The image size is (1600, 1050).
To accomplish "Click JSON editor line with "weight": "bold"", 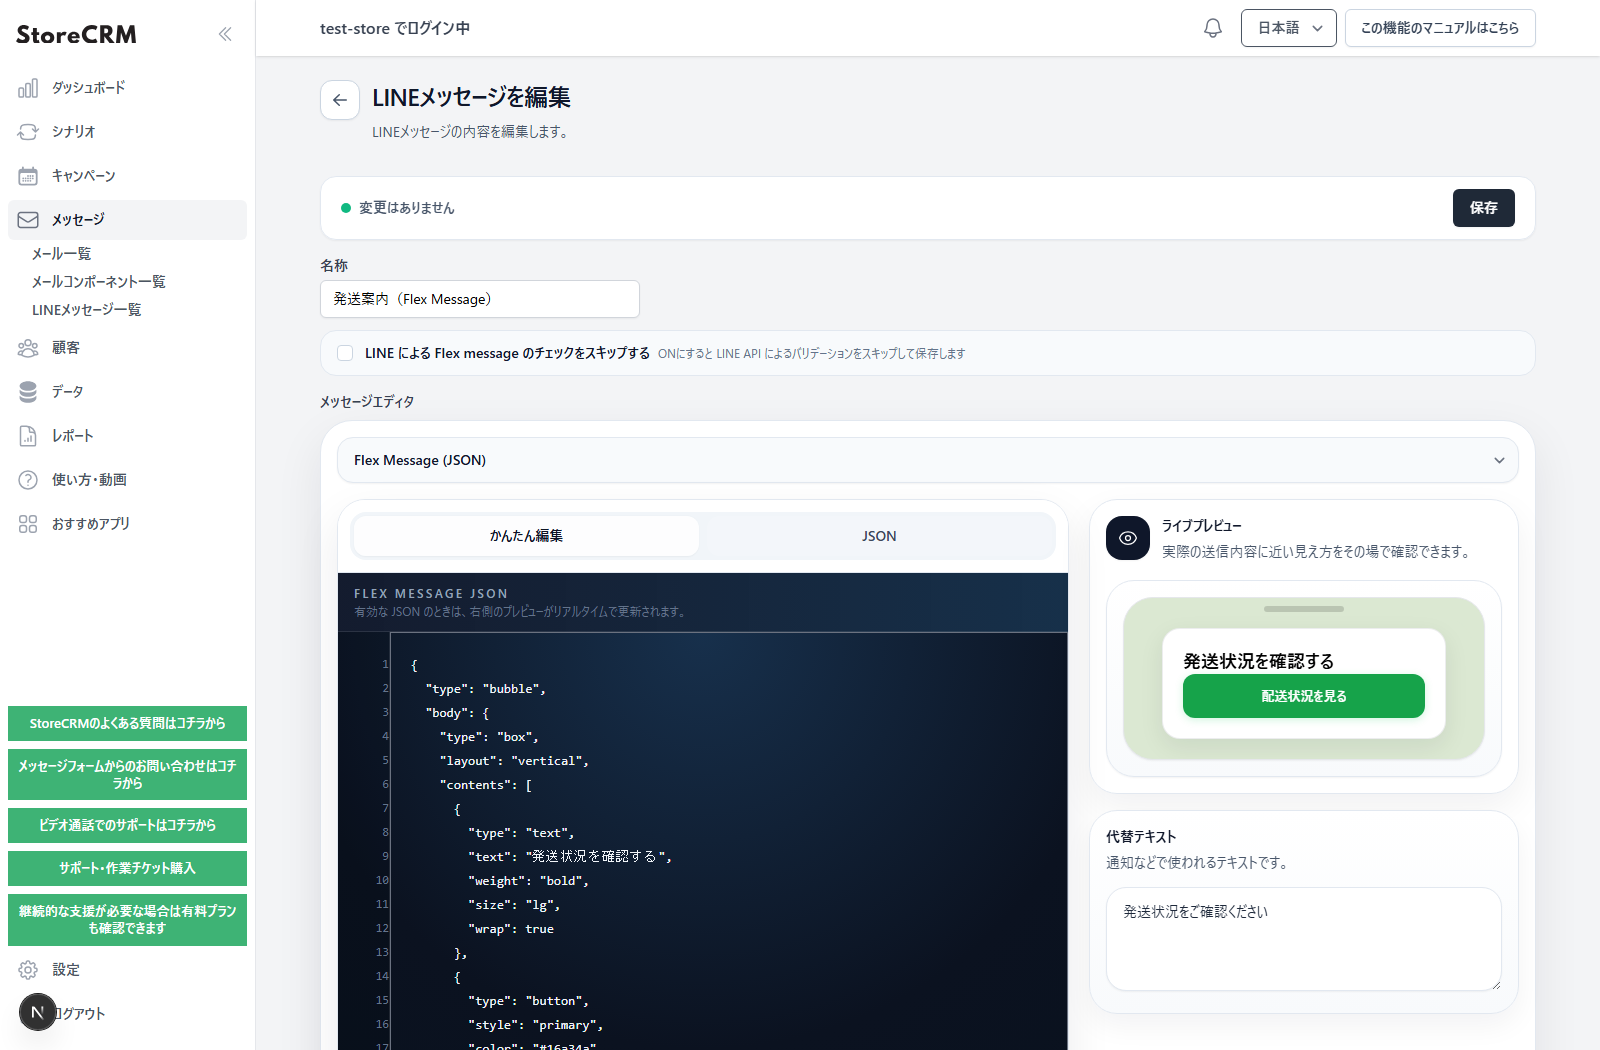I will (x=528, y=881).
